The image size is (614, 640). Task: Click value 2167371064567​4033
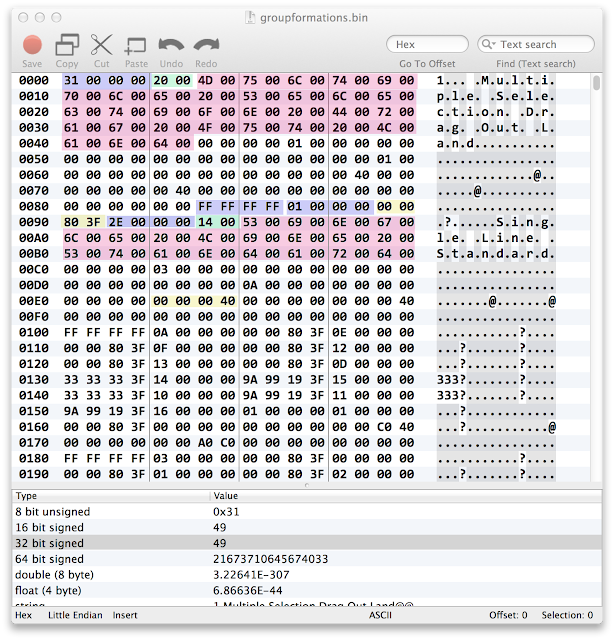coord(270,559)
